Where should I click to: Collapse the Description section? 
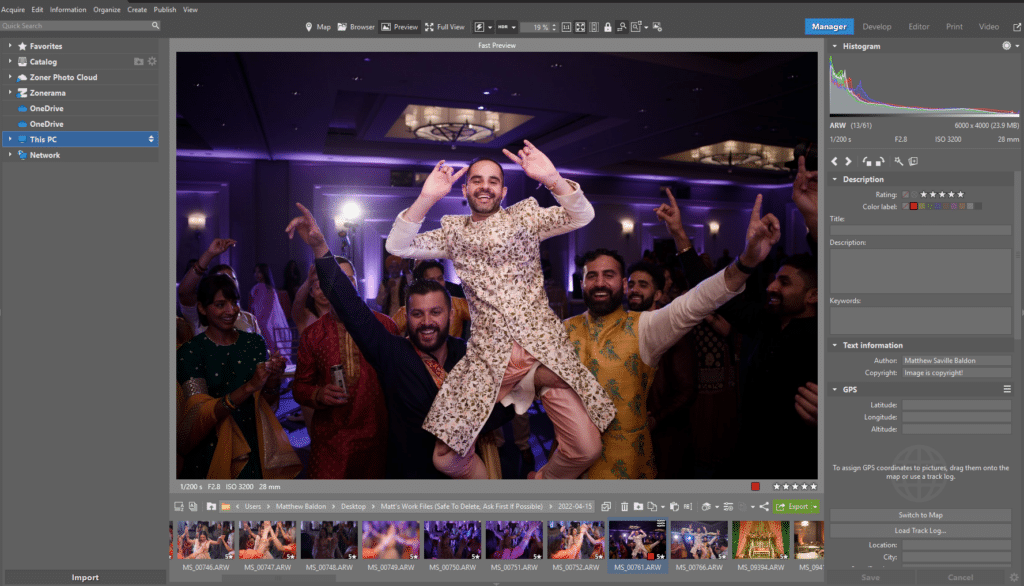[835, 179]
